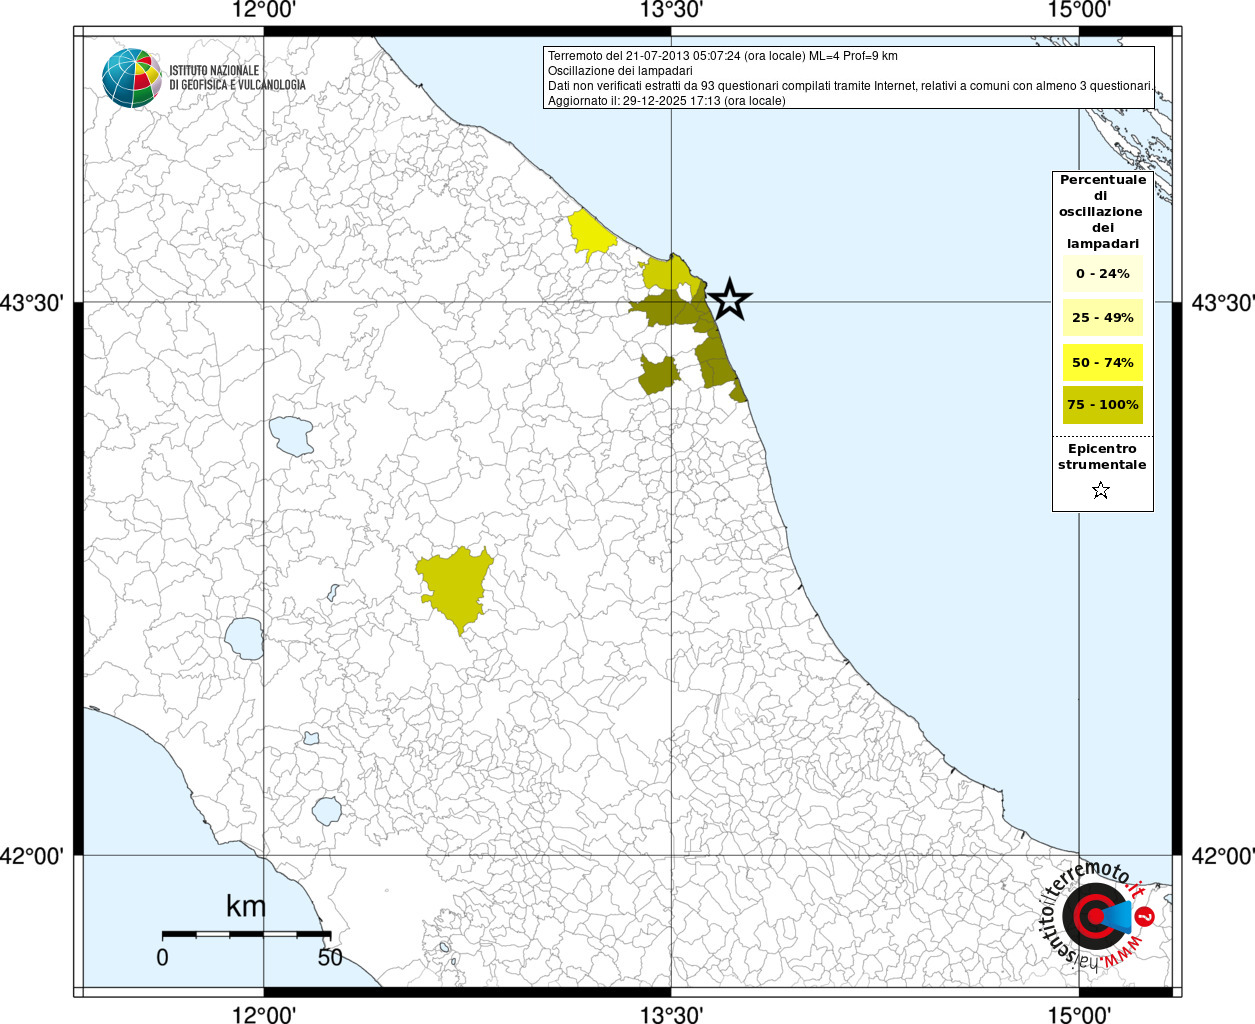The image size is (1255, 1024).
Task: Click the Istituto Nazionale di Geofisica e Vulcanologia text
Action: click(237, 78)
